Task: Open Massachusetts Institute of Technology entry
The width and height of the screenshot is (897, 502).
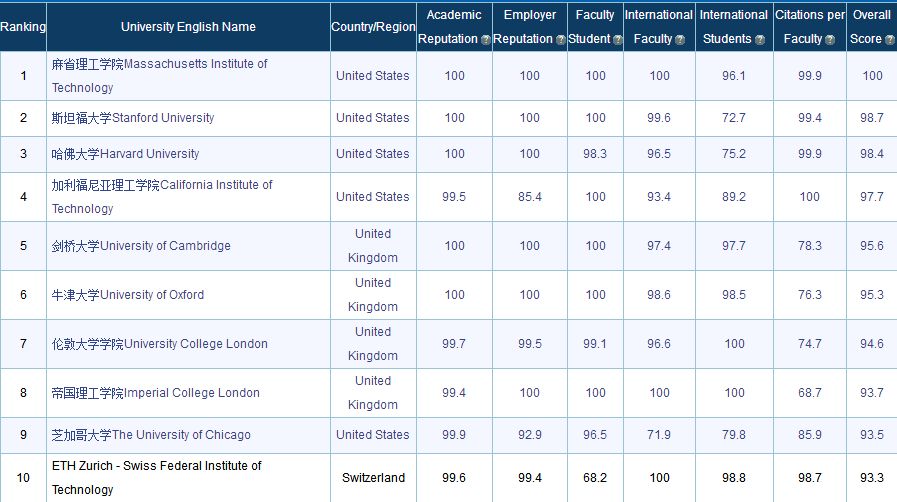Action: click(160, 75)
